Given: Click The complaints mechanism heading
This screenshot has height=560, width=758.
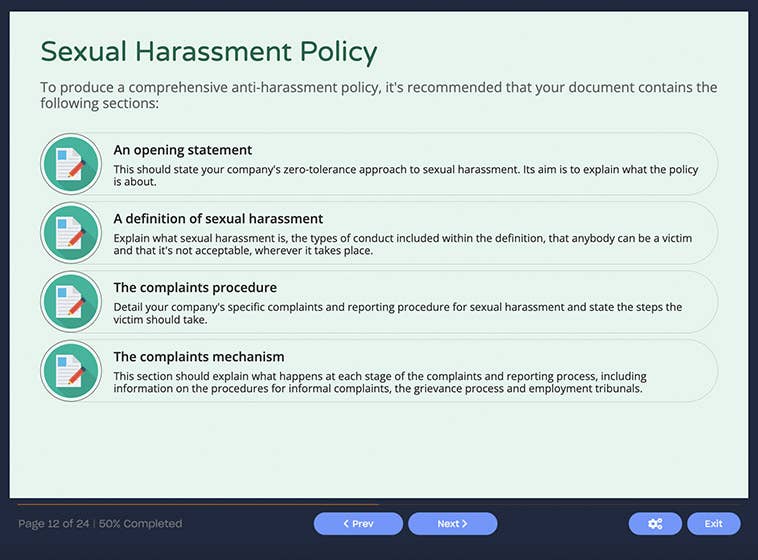Looking at the screenshot, I should [x=199, y=357].
